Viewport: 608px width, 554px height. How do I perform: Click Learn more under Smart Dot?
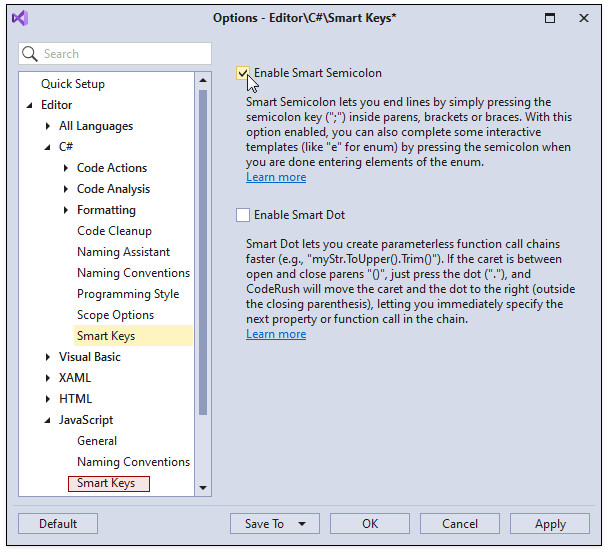pyautogui.click(x=276, y=334)
